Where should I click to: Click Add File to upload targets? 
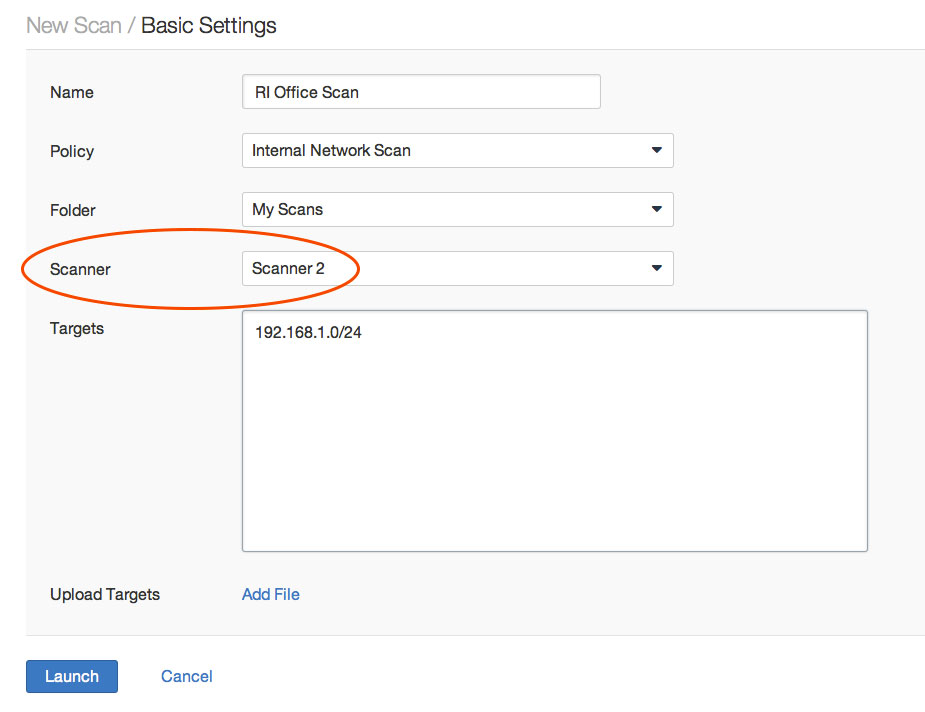pos(271,594)
